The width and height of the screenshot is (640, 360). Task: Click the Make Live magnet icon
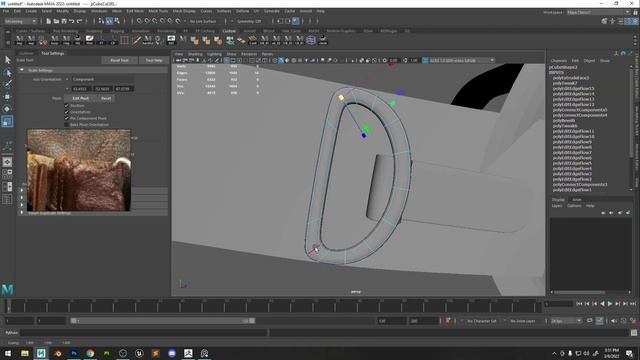tap(178, 21)
